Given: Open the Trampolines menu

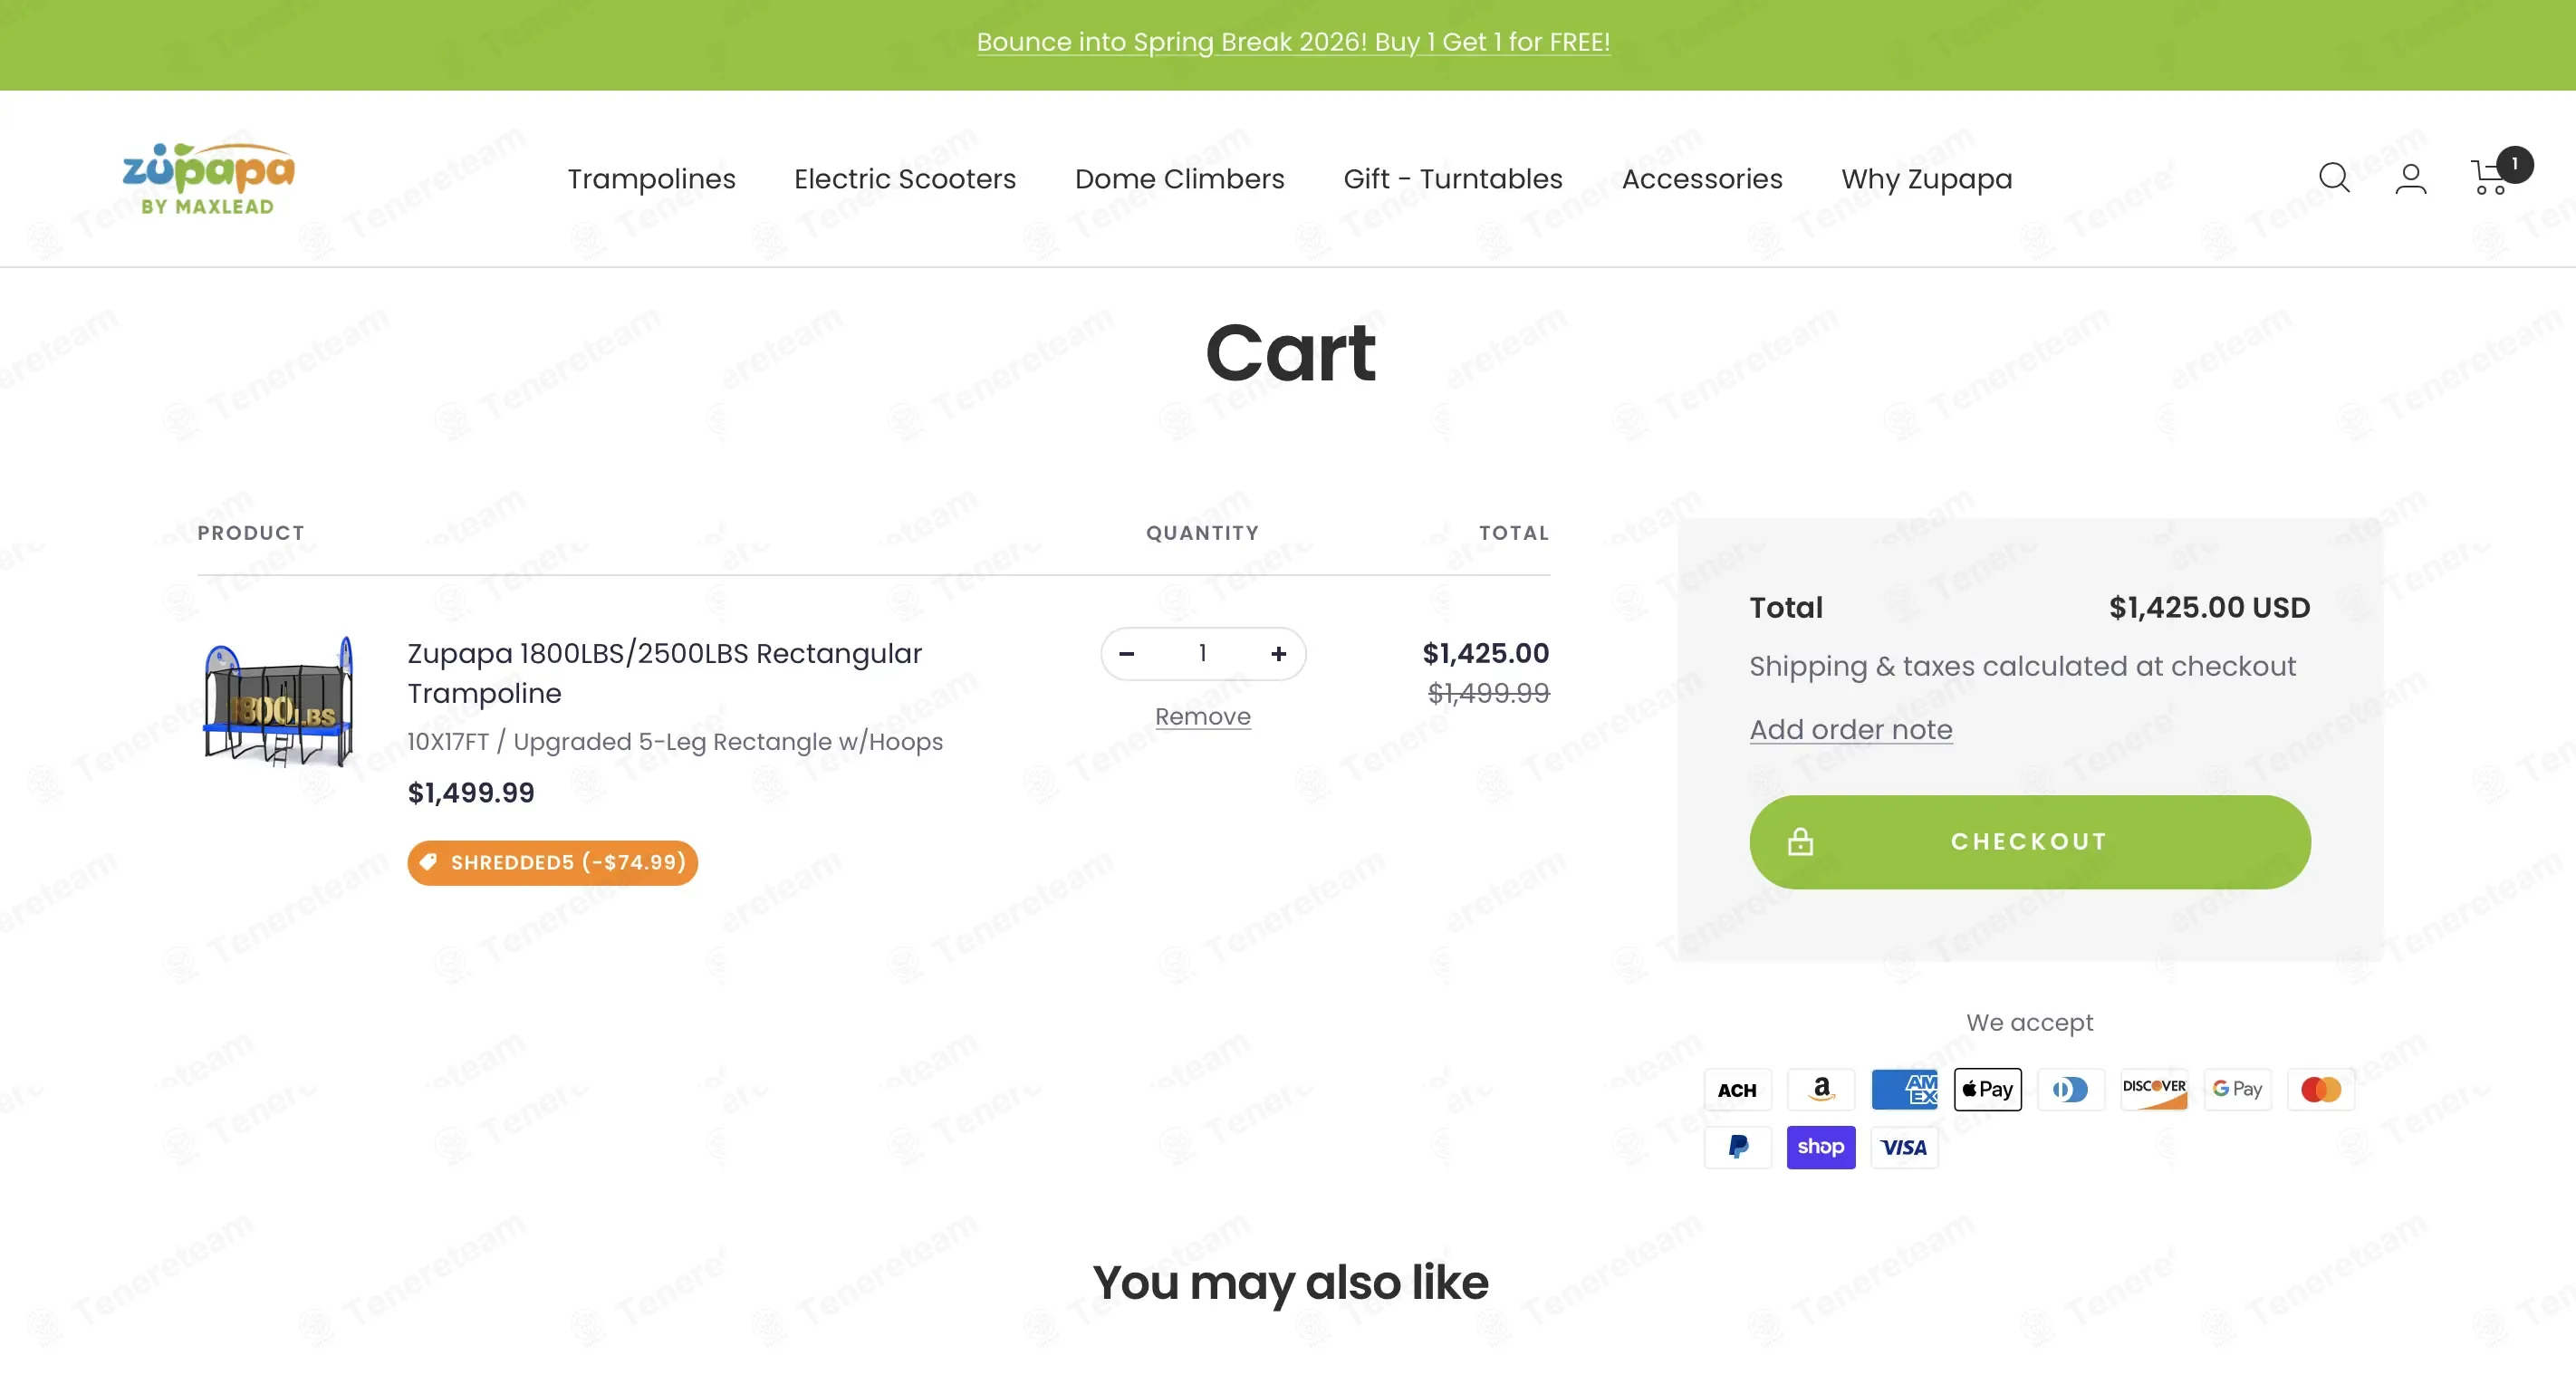Looking at the screenshot, I should (652, 178).
